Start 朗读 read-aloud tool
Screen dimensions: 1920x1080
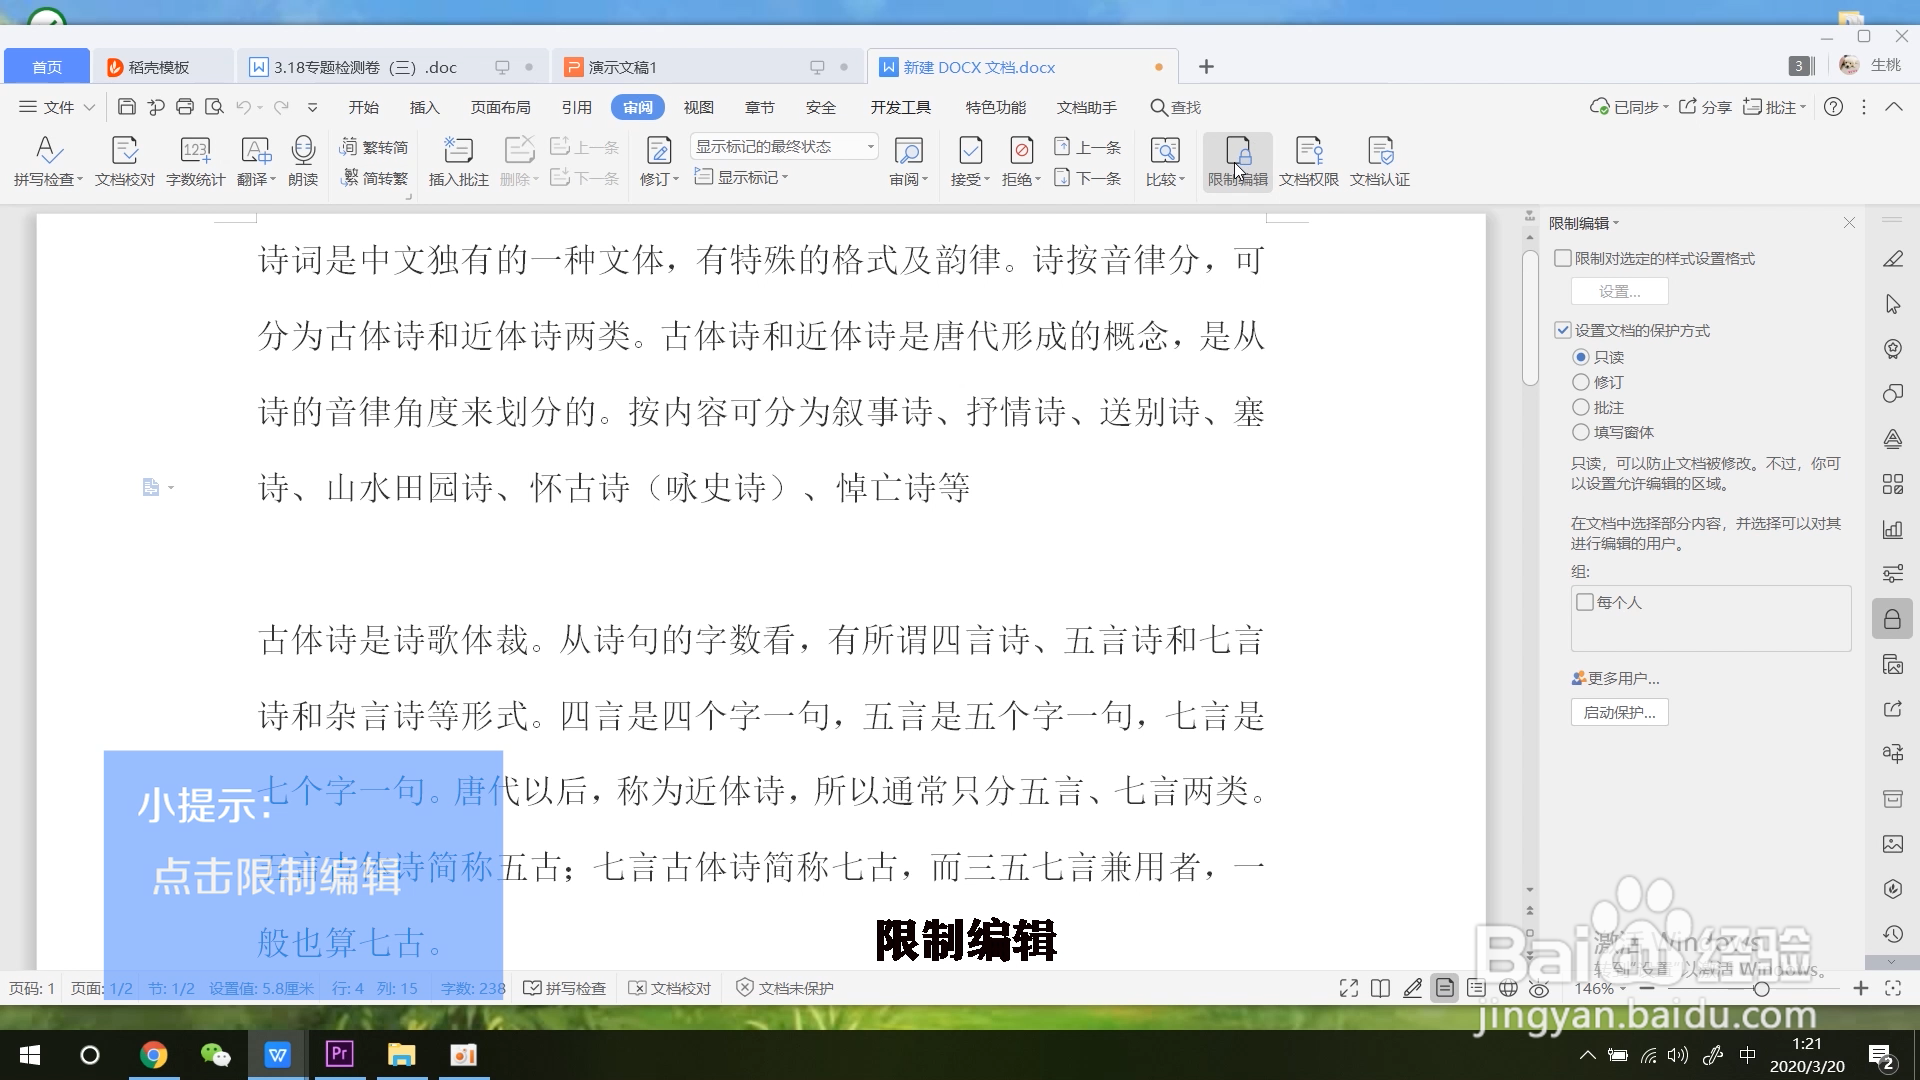coord(303,161)
